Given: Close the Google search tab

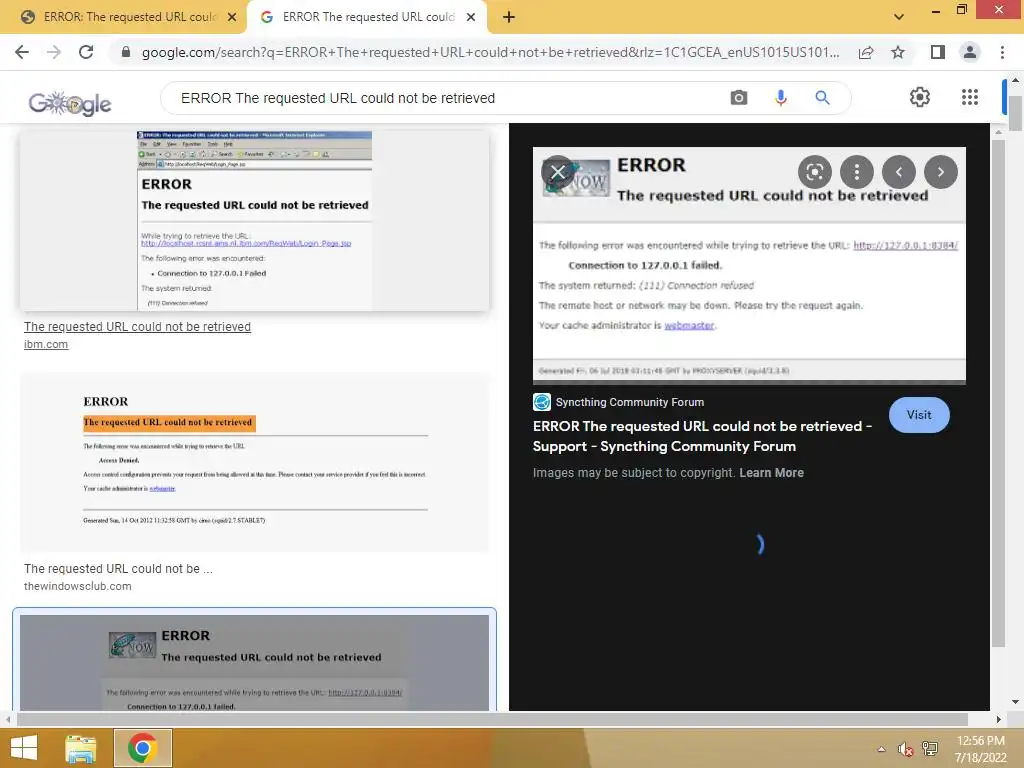Looking at the screenshot, I should tap(471, 17).
